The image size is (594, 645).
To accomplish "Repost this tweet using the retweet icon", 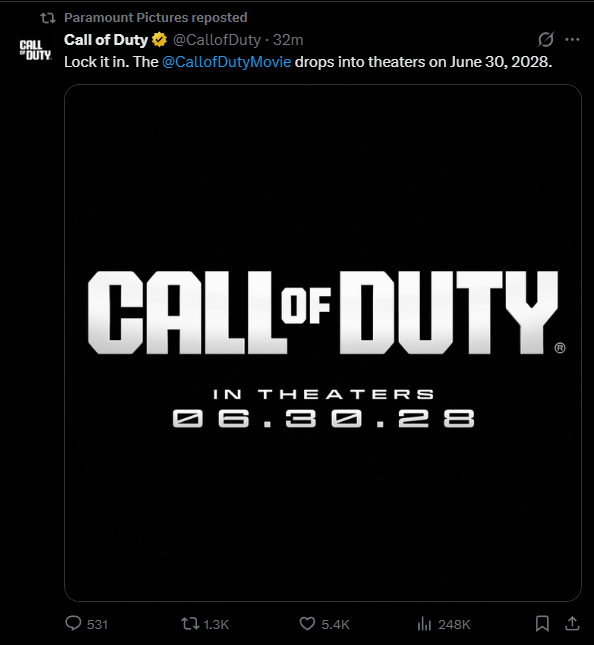I will pyautogui.click(x=190, y=624).
